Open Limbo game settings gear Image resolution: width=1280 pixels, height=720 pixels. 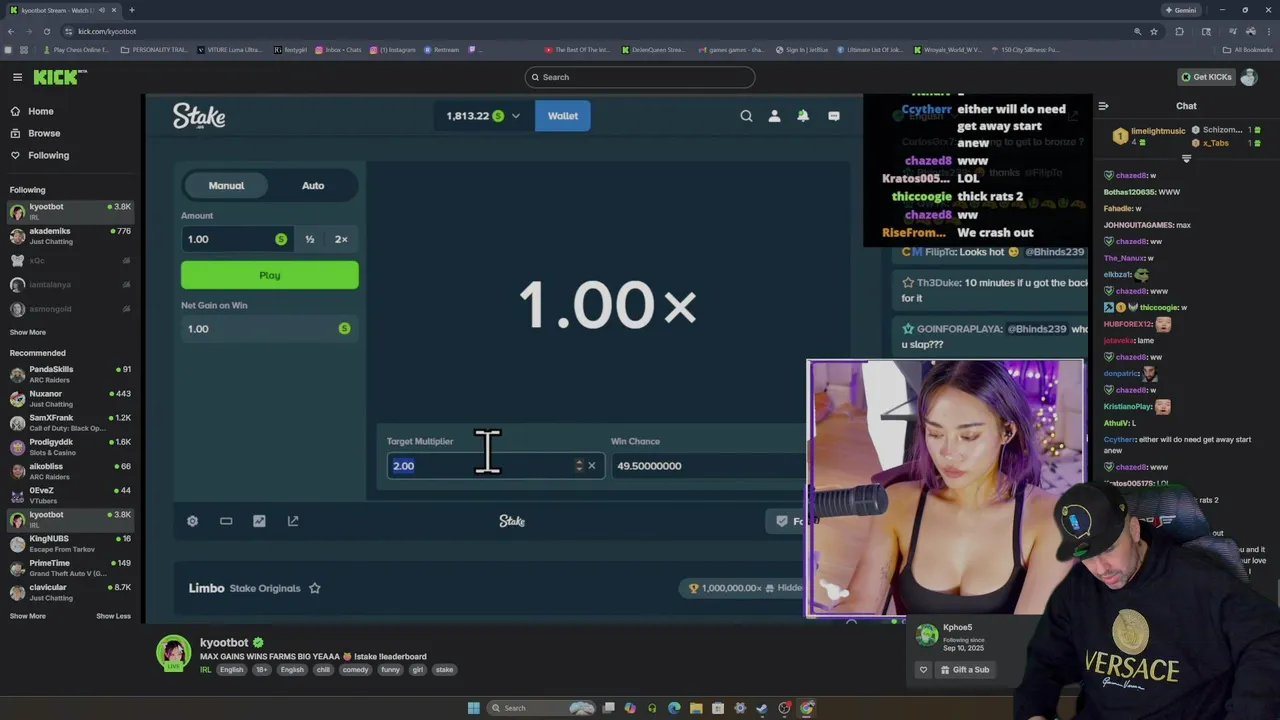coord(193,521)
